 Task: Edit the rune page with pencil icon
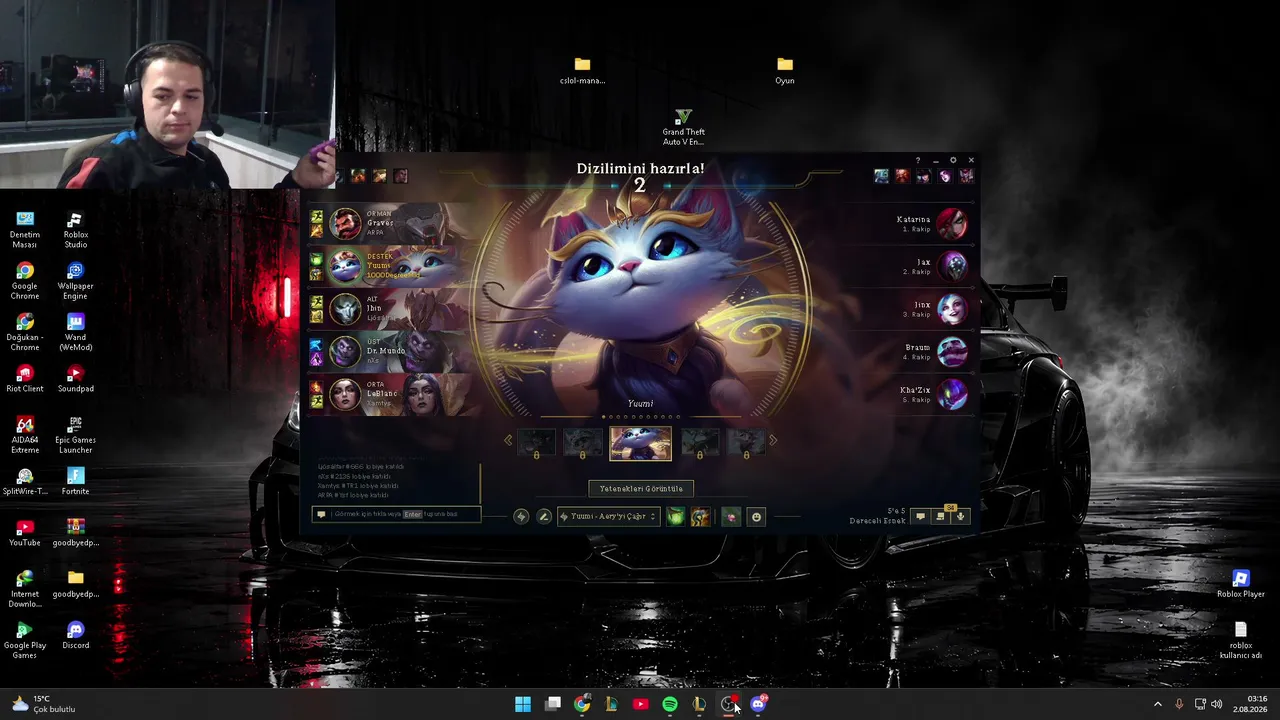pos(544,516)
